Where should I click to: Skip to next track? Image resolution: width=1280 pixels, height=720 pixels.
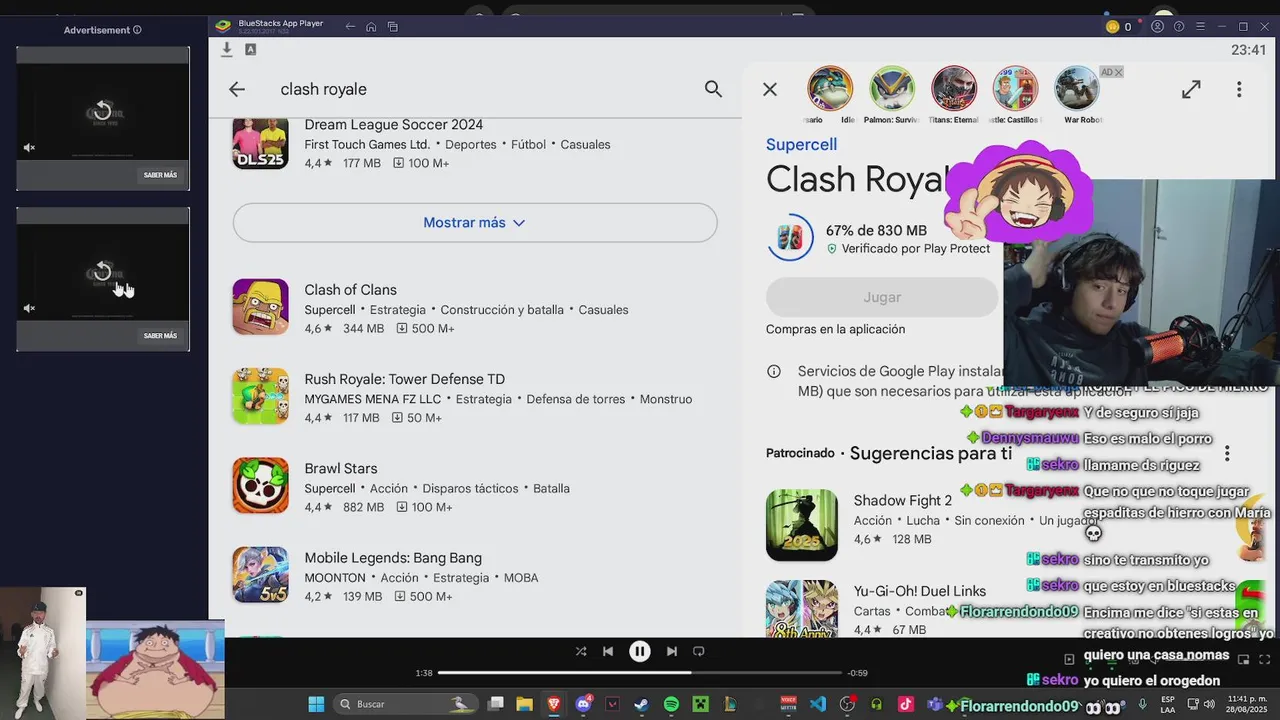(672, 651)
